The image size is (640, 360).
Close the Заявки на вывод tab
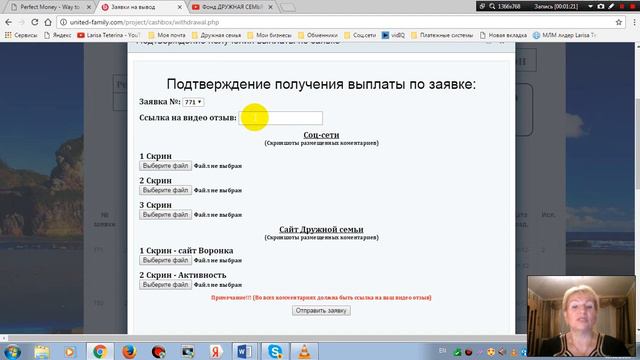point(180,7)
